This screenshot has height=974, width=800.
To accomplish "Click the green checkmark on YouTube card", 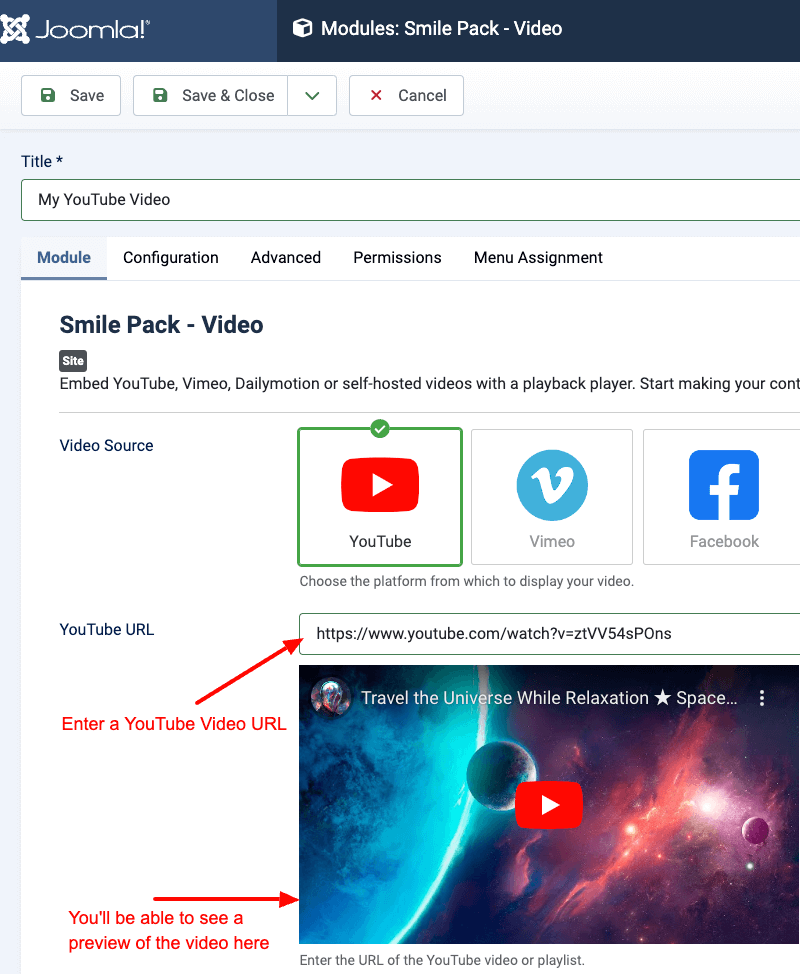I will (380, 428).
